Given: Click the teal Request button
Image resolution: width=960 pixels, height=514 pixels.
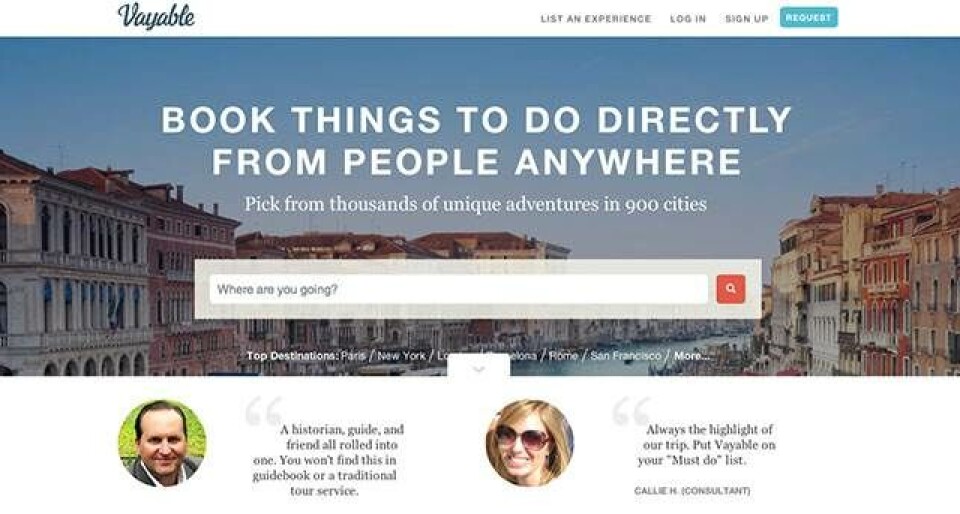Looking at the screenshot, I should tap(808, 18).
